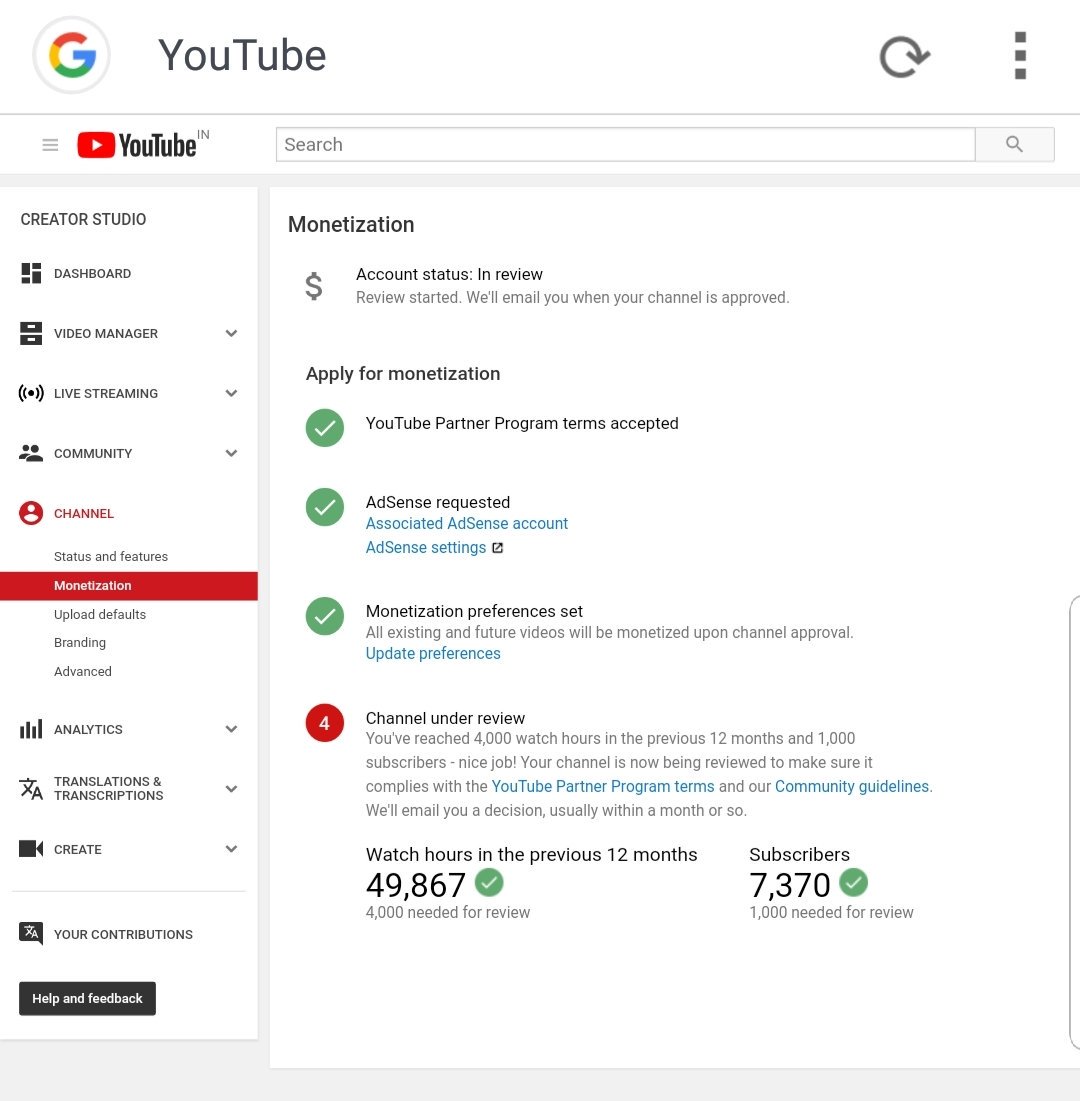Viewport: 1080px width, 1101px height.
Task: Click '1,000 needed for review' text
Action: (831, 913)
